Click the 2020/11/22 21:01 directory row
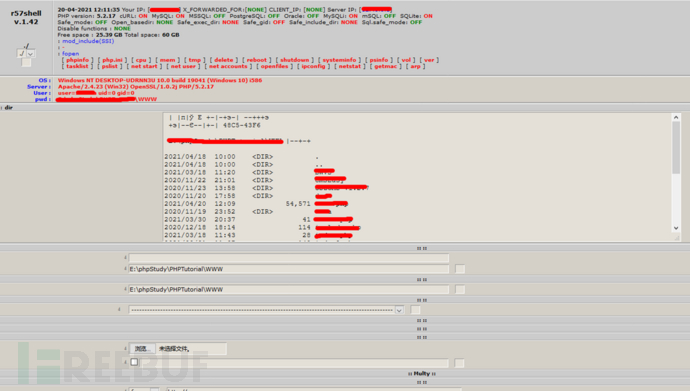The image size is (690, 391). pos(255,180)
